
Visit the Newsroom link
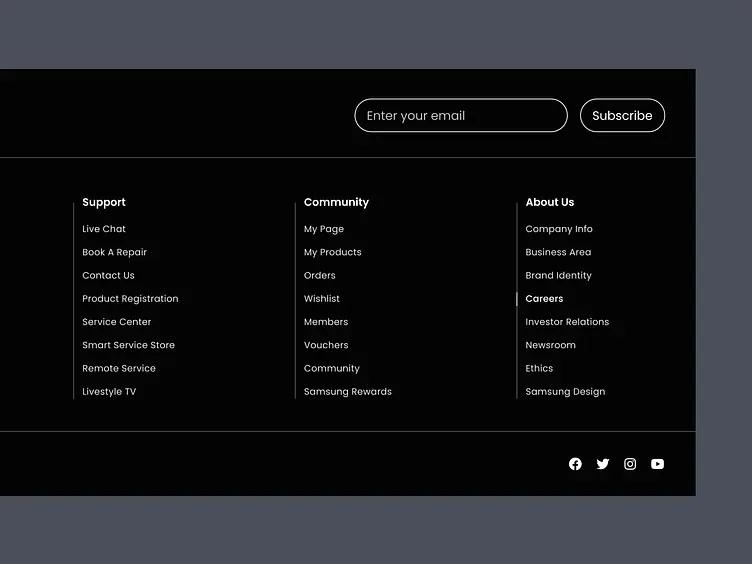(550, 345)
